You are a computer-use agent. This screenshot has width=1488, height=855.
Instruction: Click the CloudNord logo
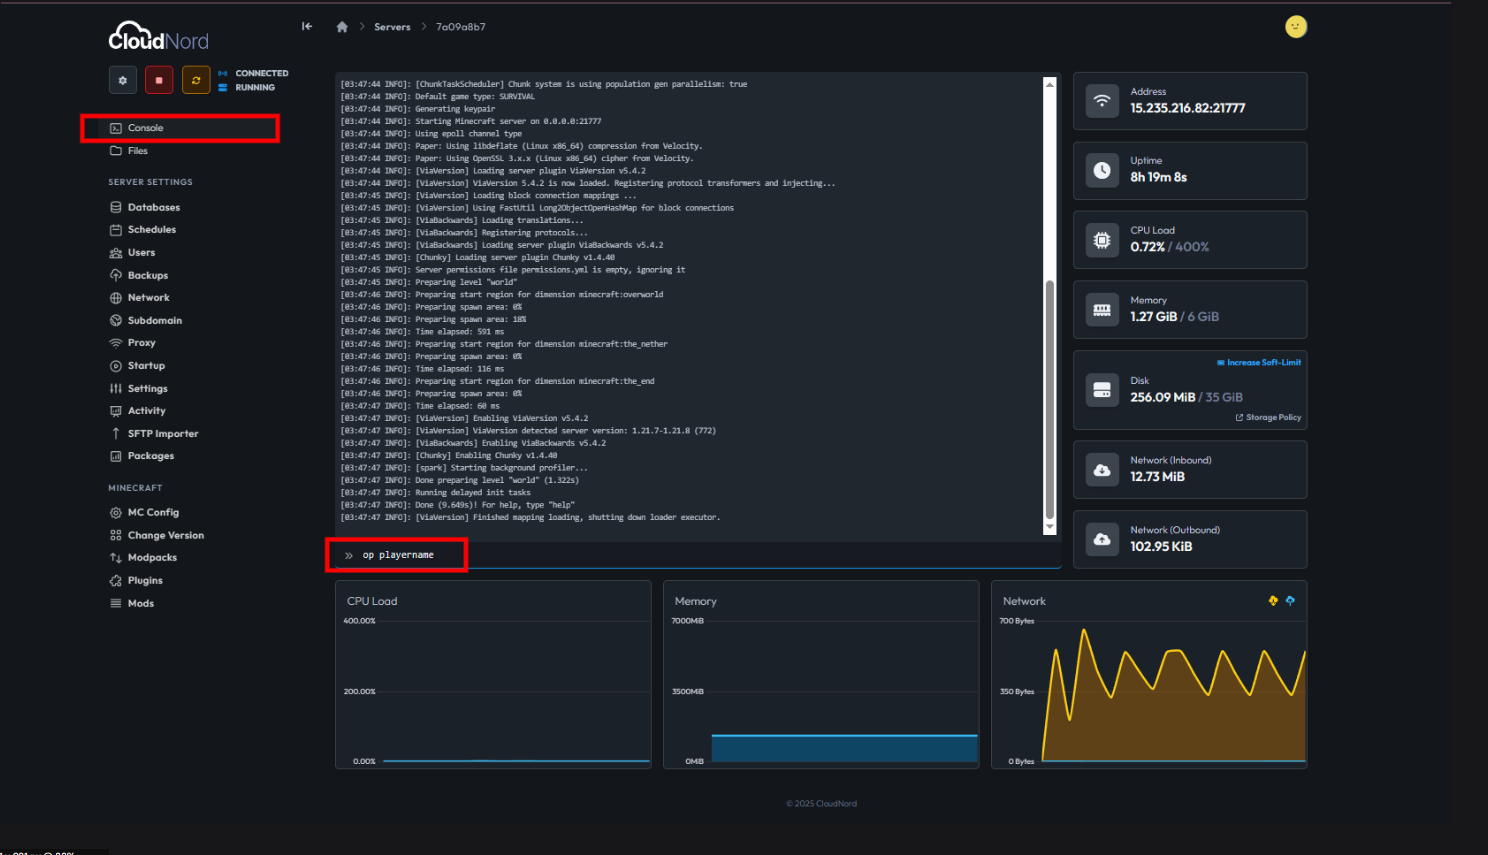(159, 37)
